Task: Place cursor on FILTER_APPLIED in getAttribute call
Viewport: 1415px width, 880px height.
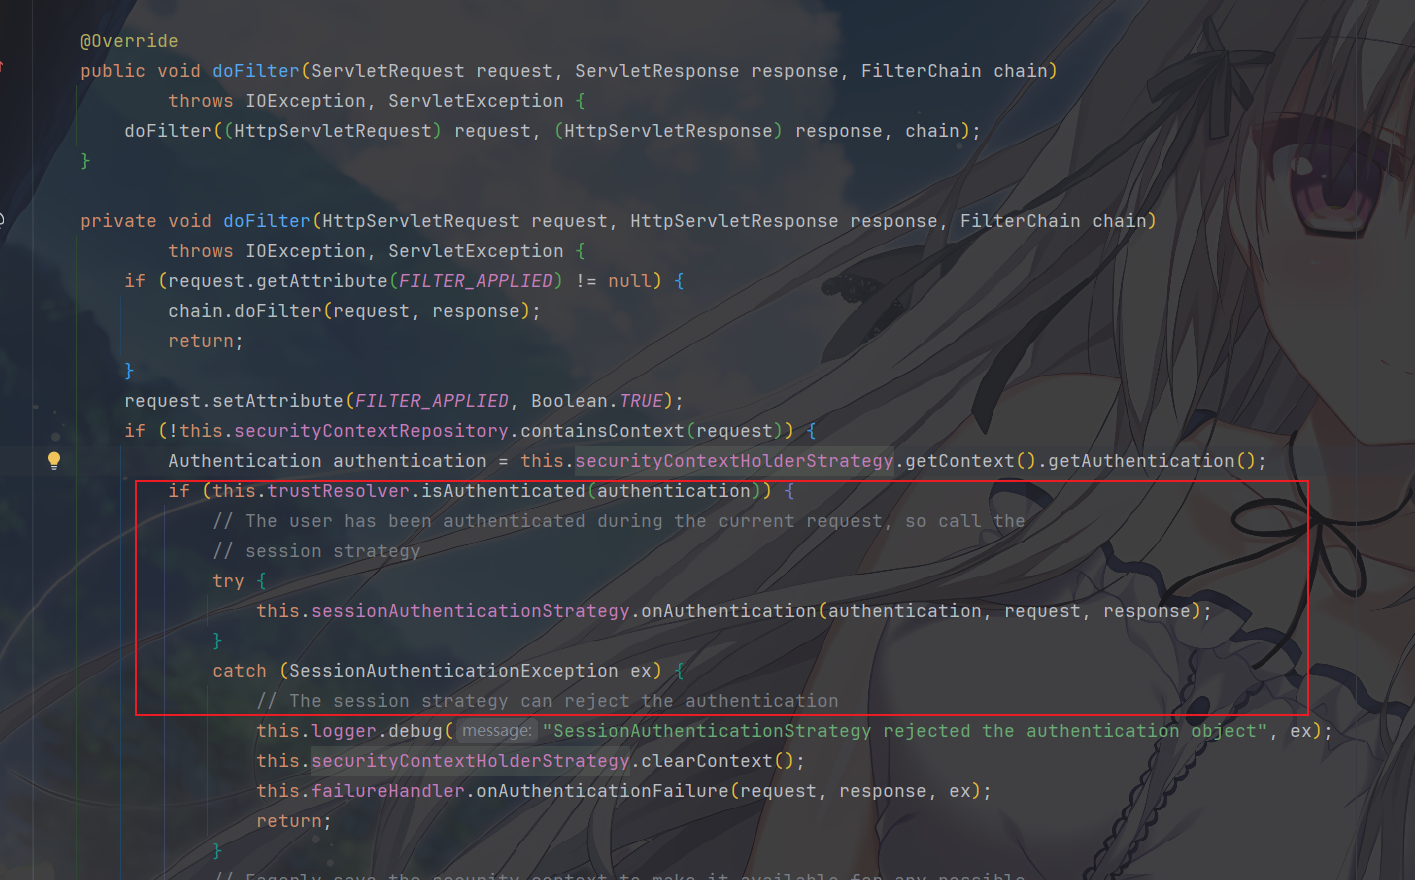Action: click(476, 281)
